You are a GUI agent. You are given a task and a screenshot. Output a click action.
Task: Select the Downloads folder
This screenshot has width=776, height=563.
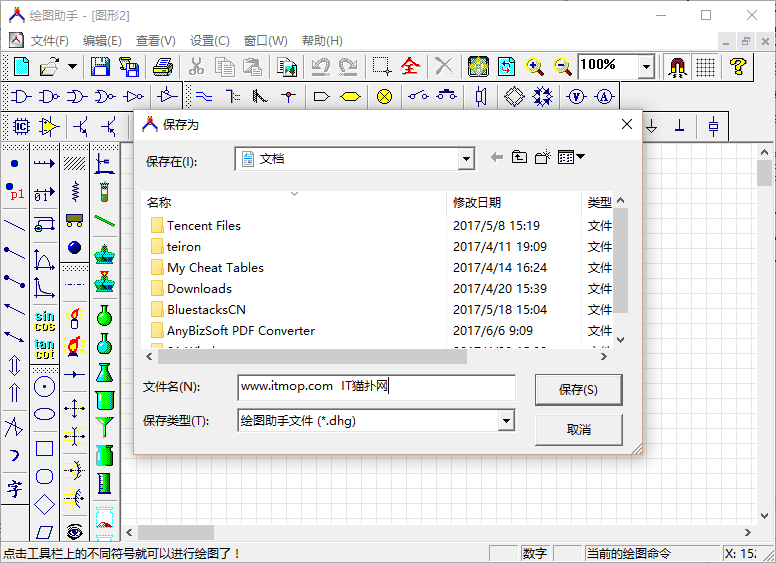click(191, 288)
